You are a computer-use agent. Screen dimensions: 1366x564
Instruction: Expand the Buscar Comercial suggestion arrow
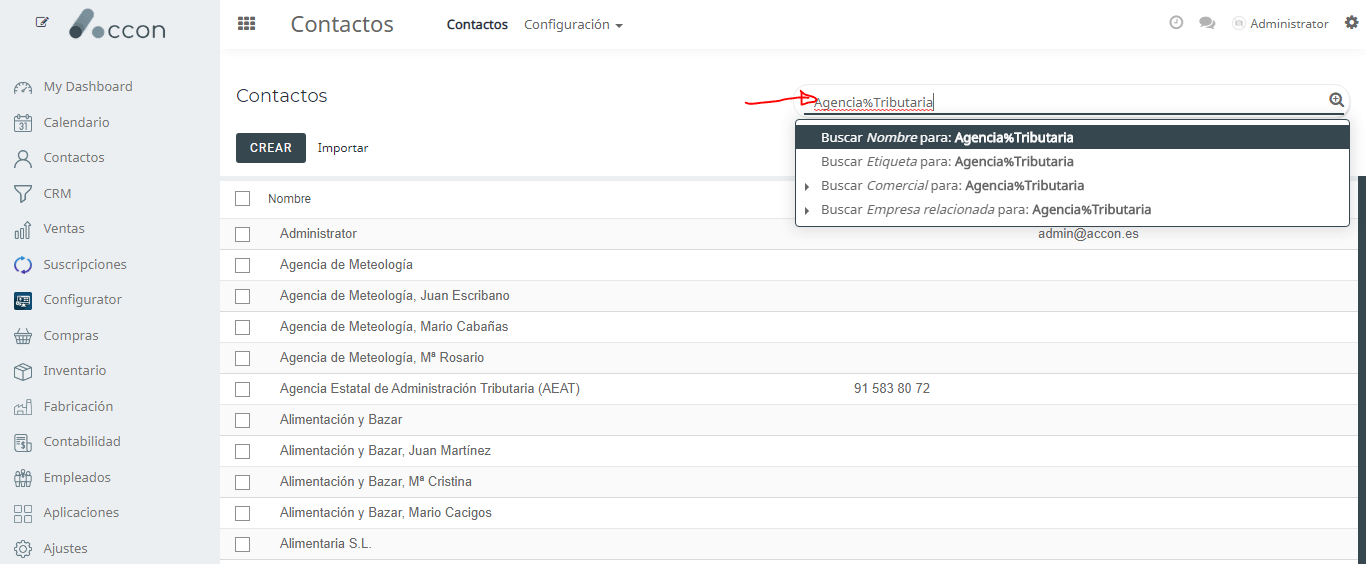coord(807,186)
